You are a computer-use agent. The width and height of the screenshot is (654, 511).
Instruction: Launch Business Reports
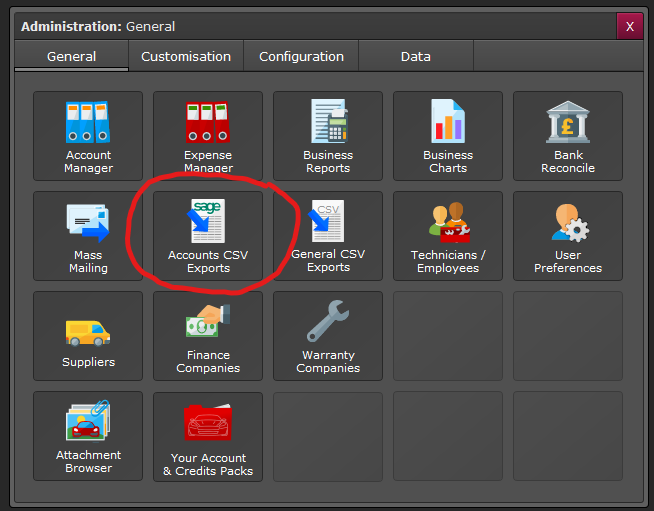(328, 136)
